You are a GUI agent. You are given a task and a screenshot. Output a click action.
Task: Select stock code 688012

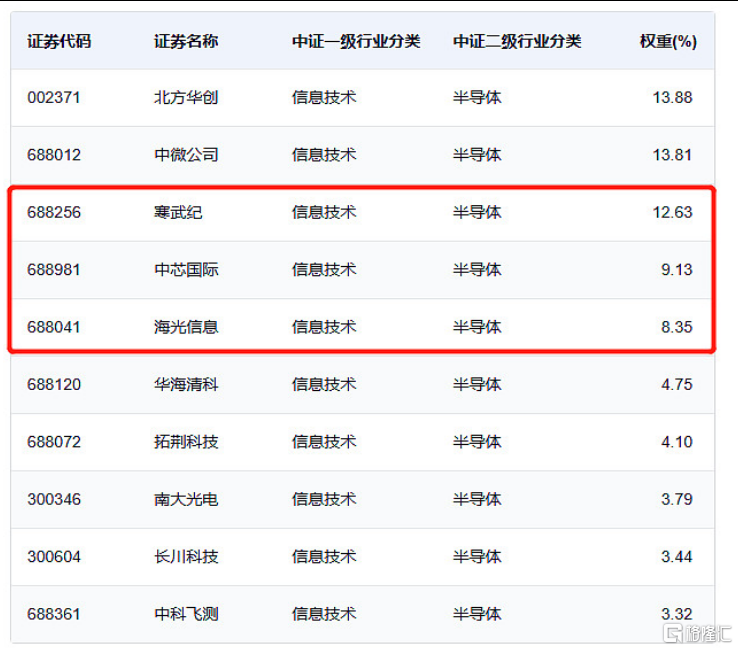[54, 155]
